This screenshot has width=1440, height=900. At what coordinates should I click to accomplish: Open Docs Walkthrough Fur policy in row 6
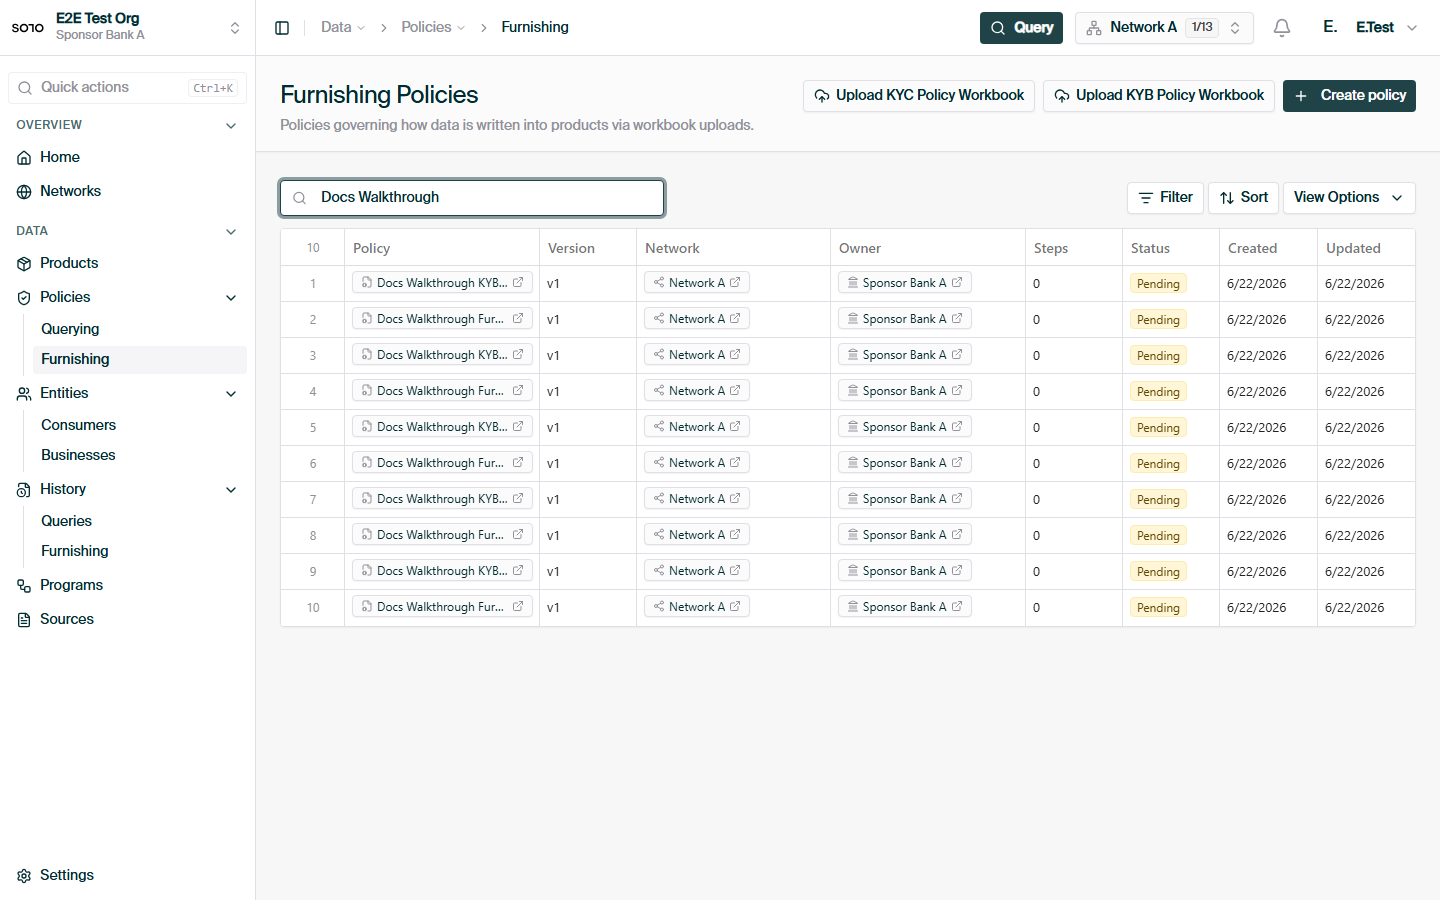coord(441,463)
